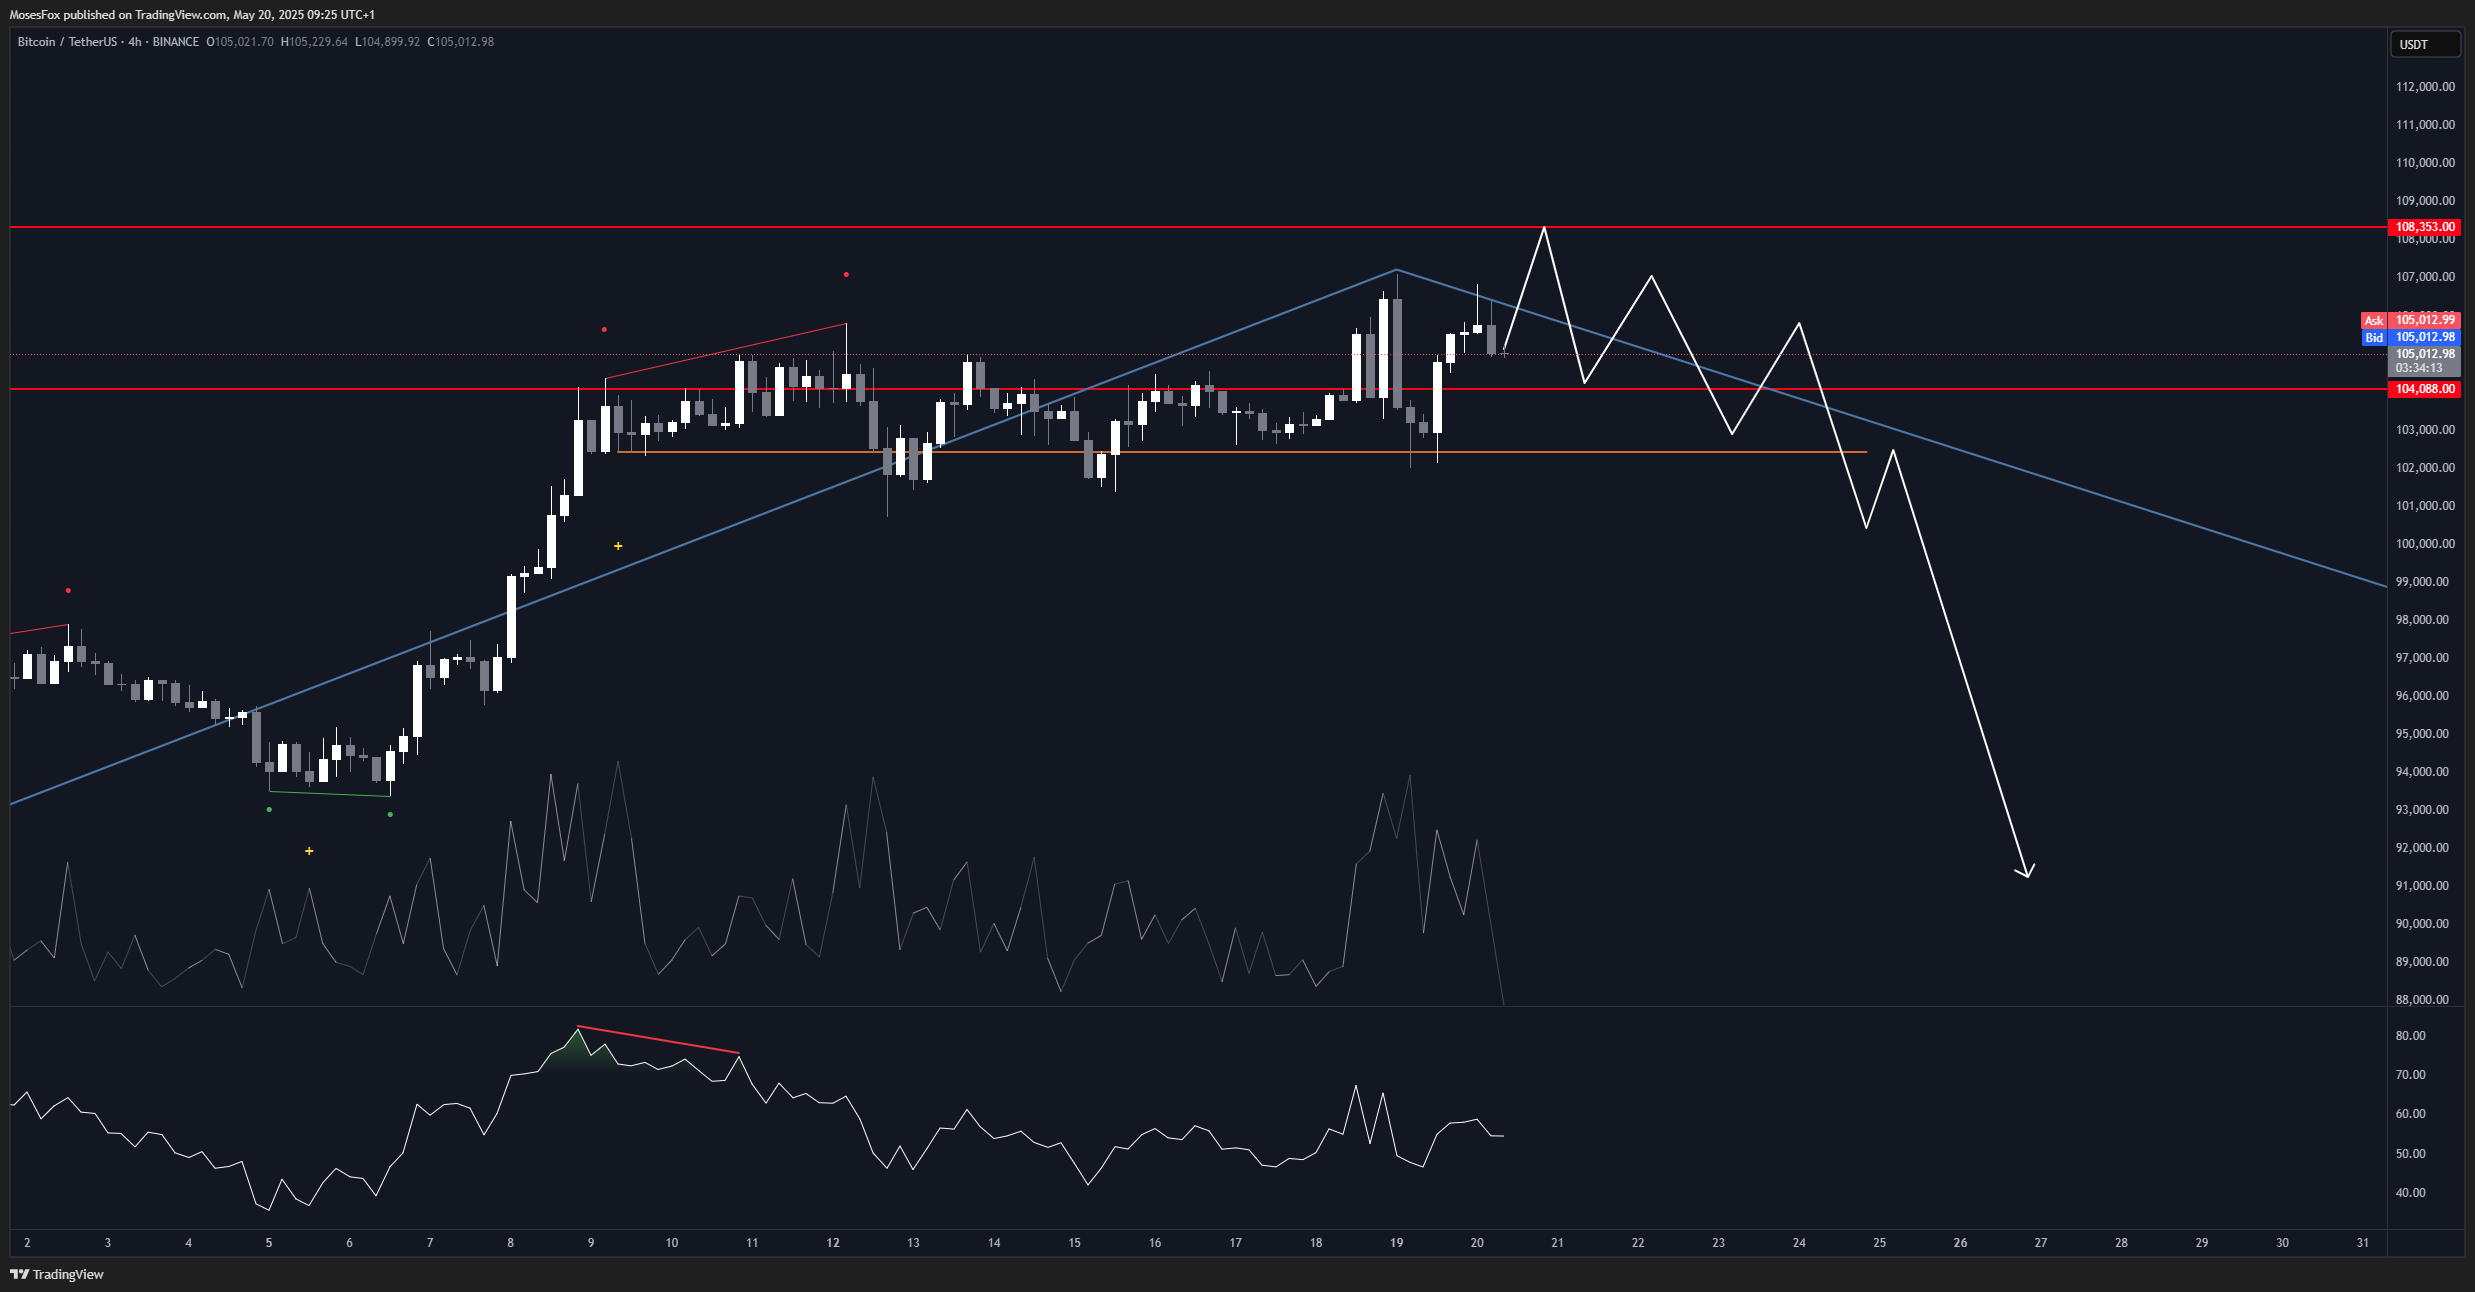Click the Bitcoin / TetherUS symbol title
The height and width of the screenshot is (1292, 2475).
click(x=66, y=42)
